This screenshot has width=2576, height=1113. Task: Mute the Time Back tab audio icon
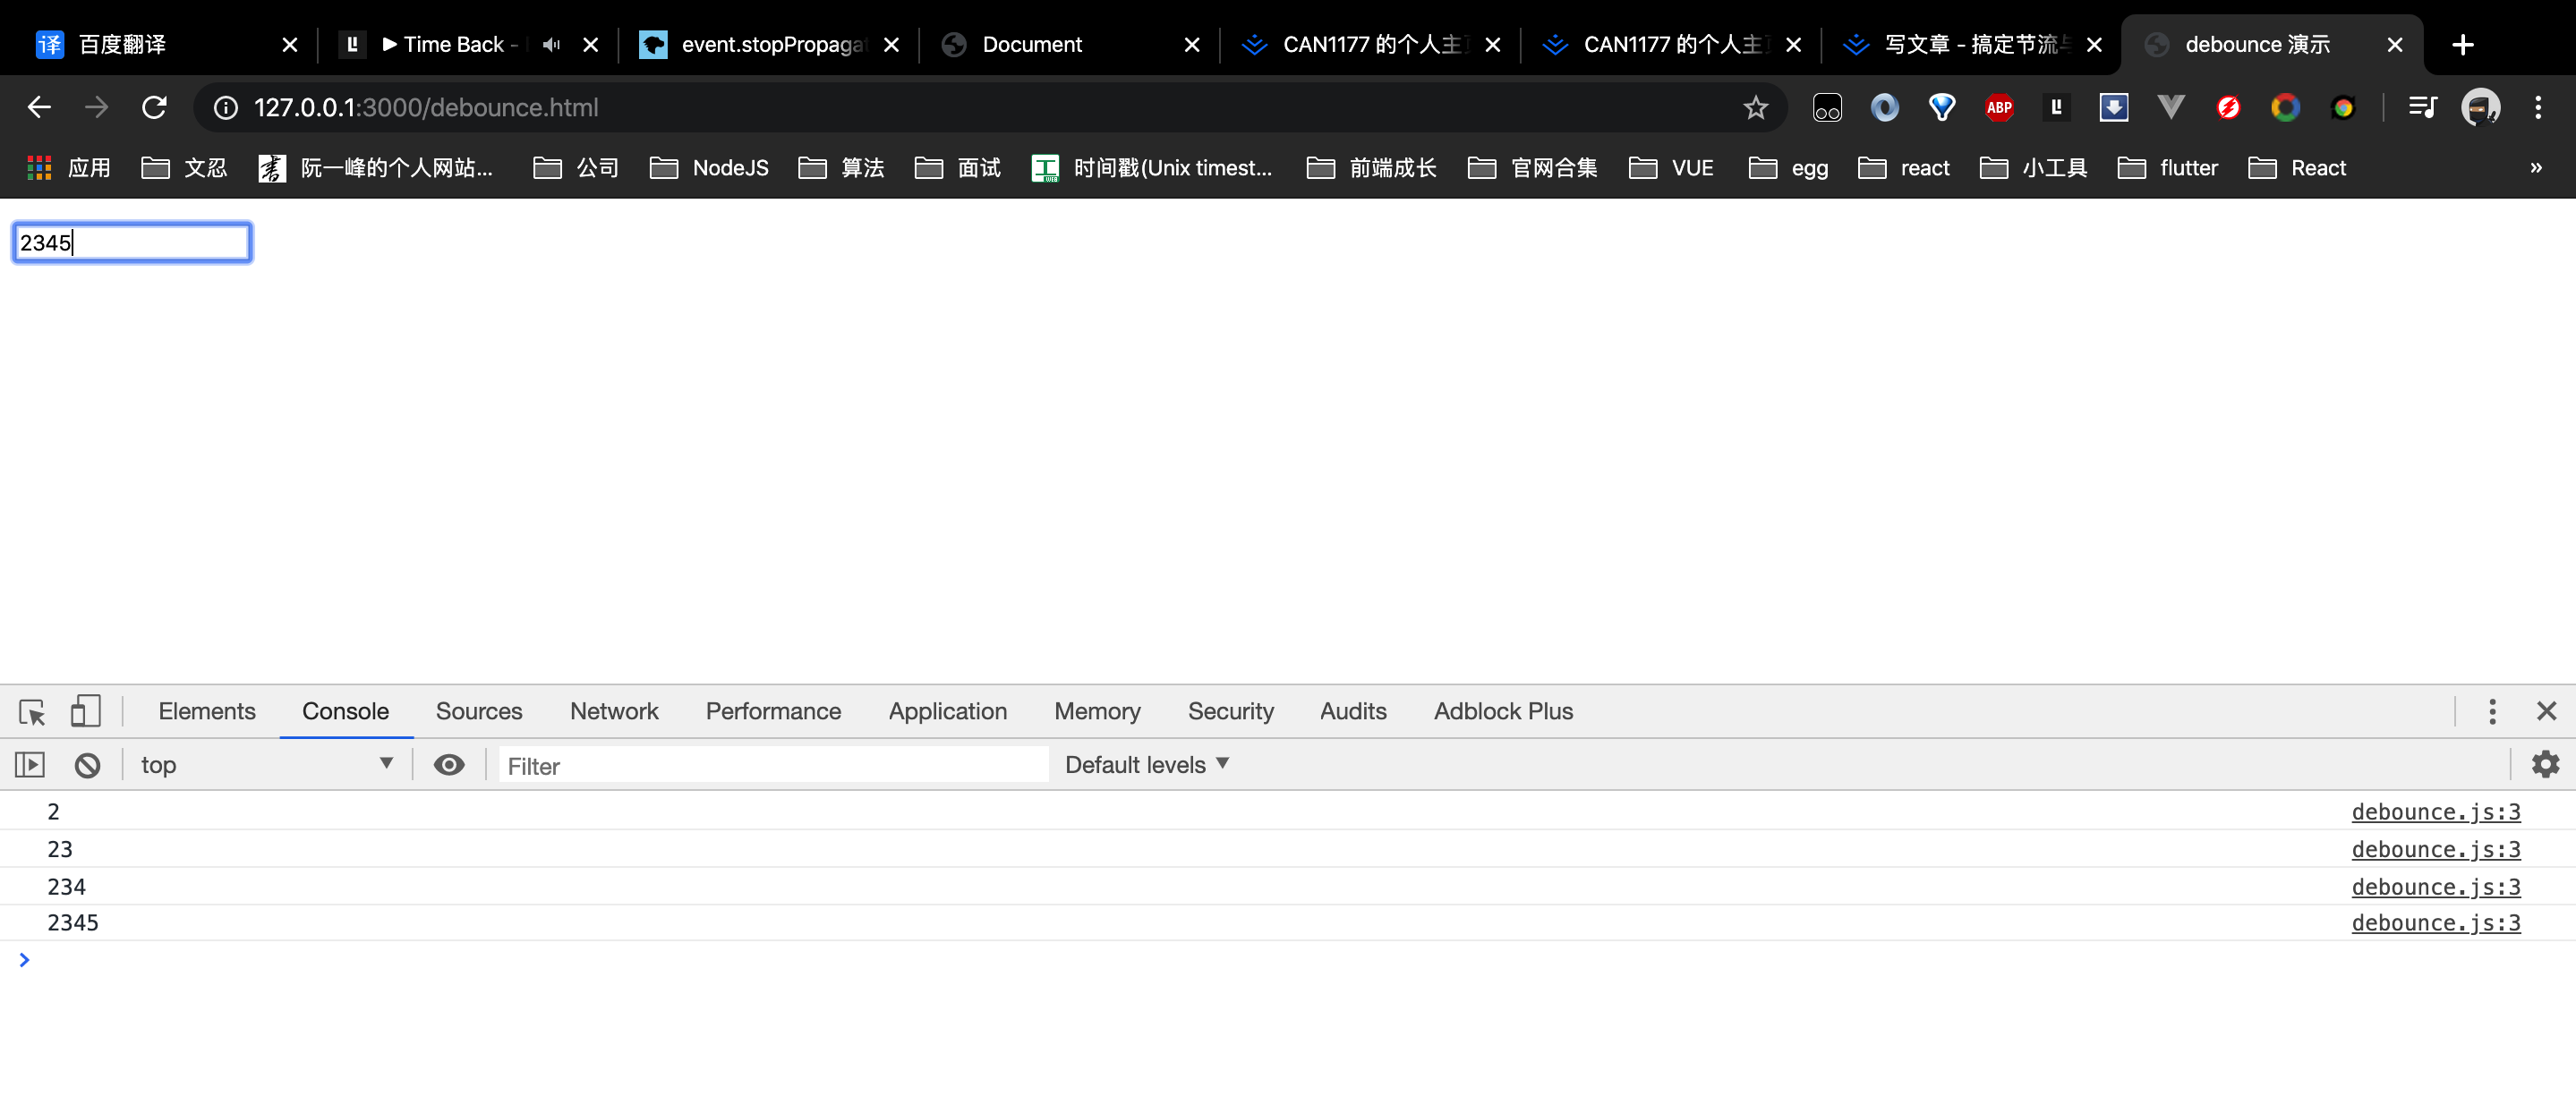click(551, 45)
